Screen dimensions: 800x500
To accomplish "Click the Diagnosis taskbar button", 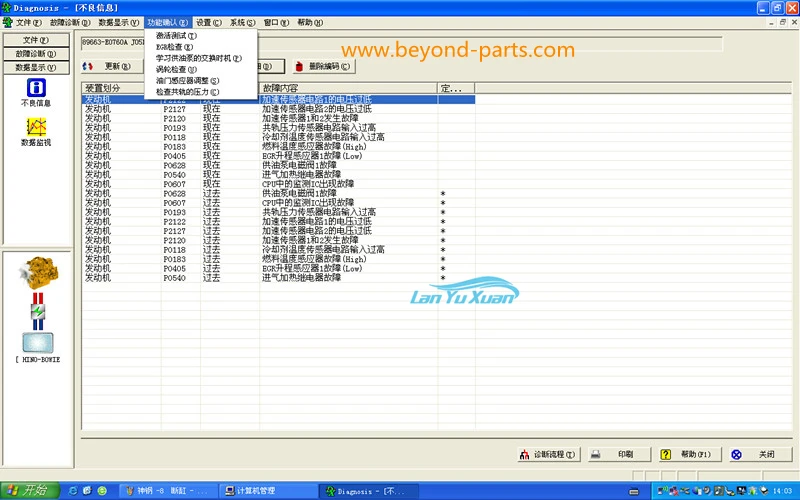I will click(x=368, y=491).
